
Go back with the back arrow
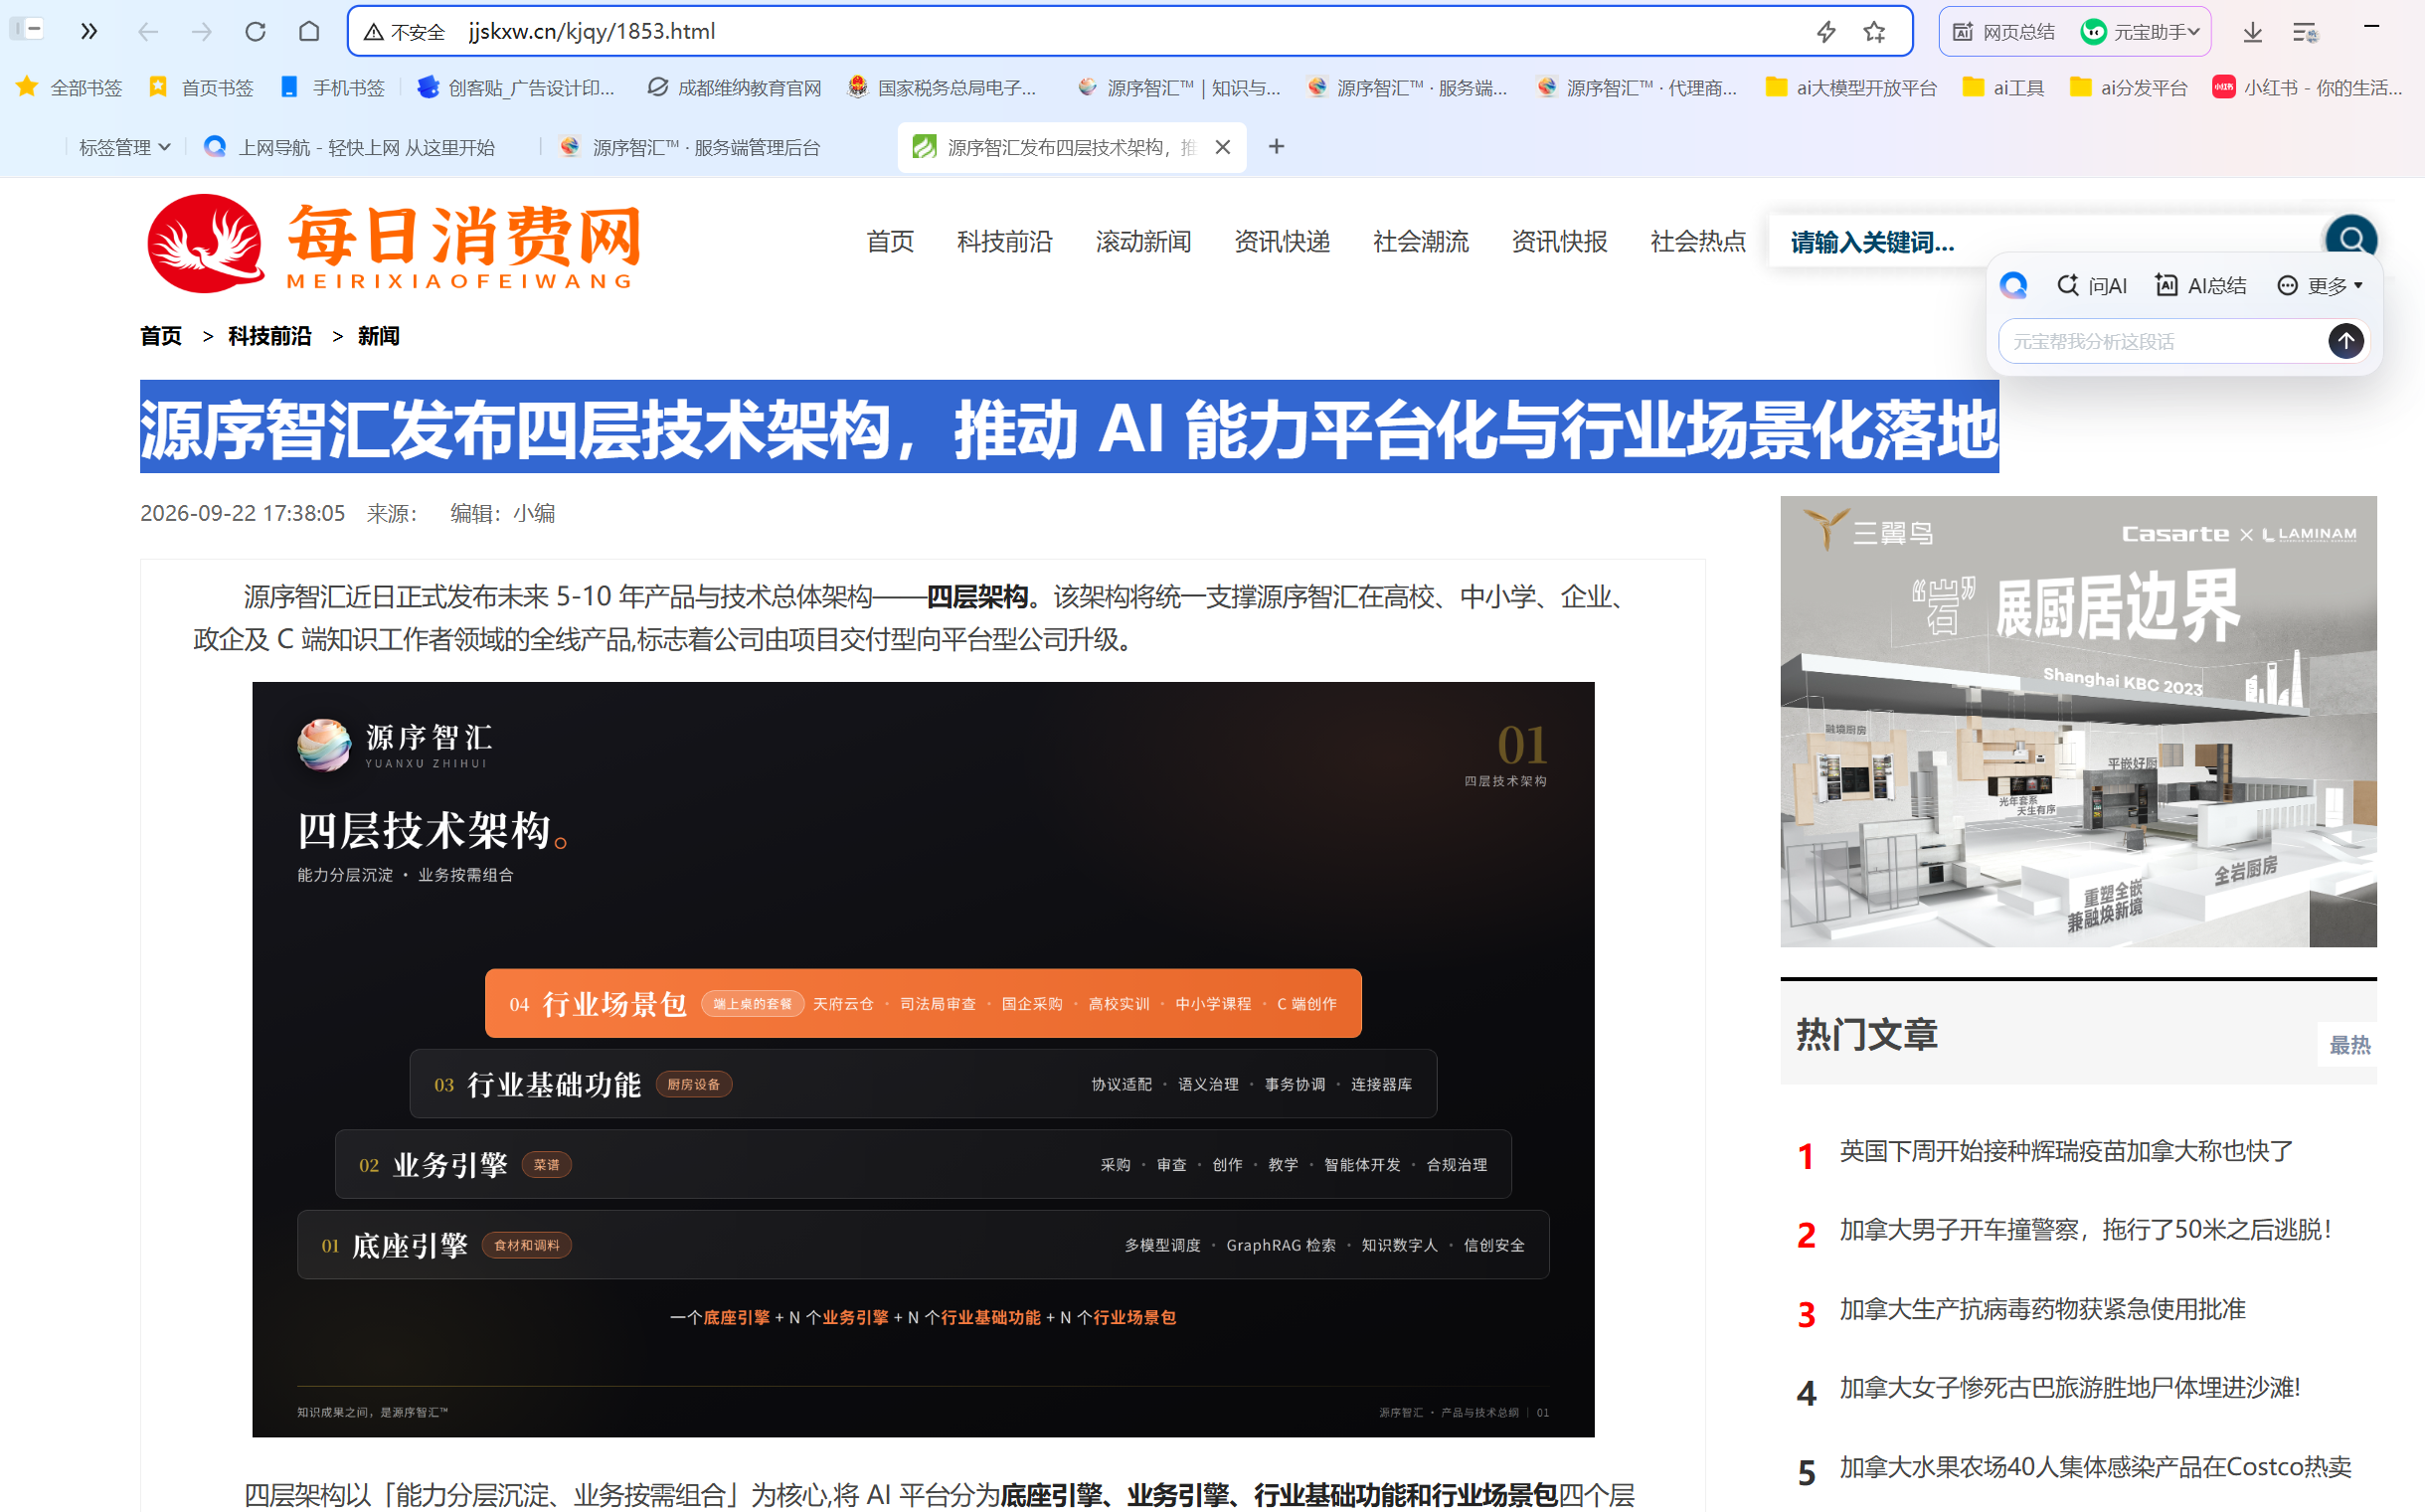pyautogui.click(x=147, y=31)
